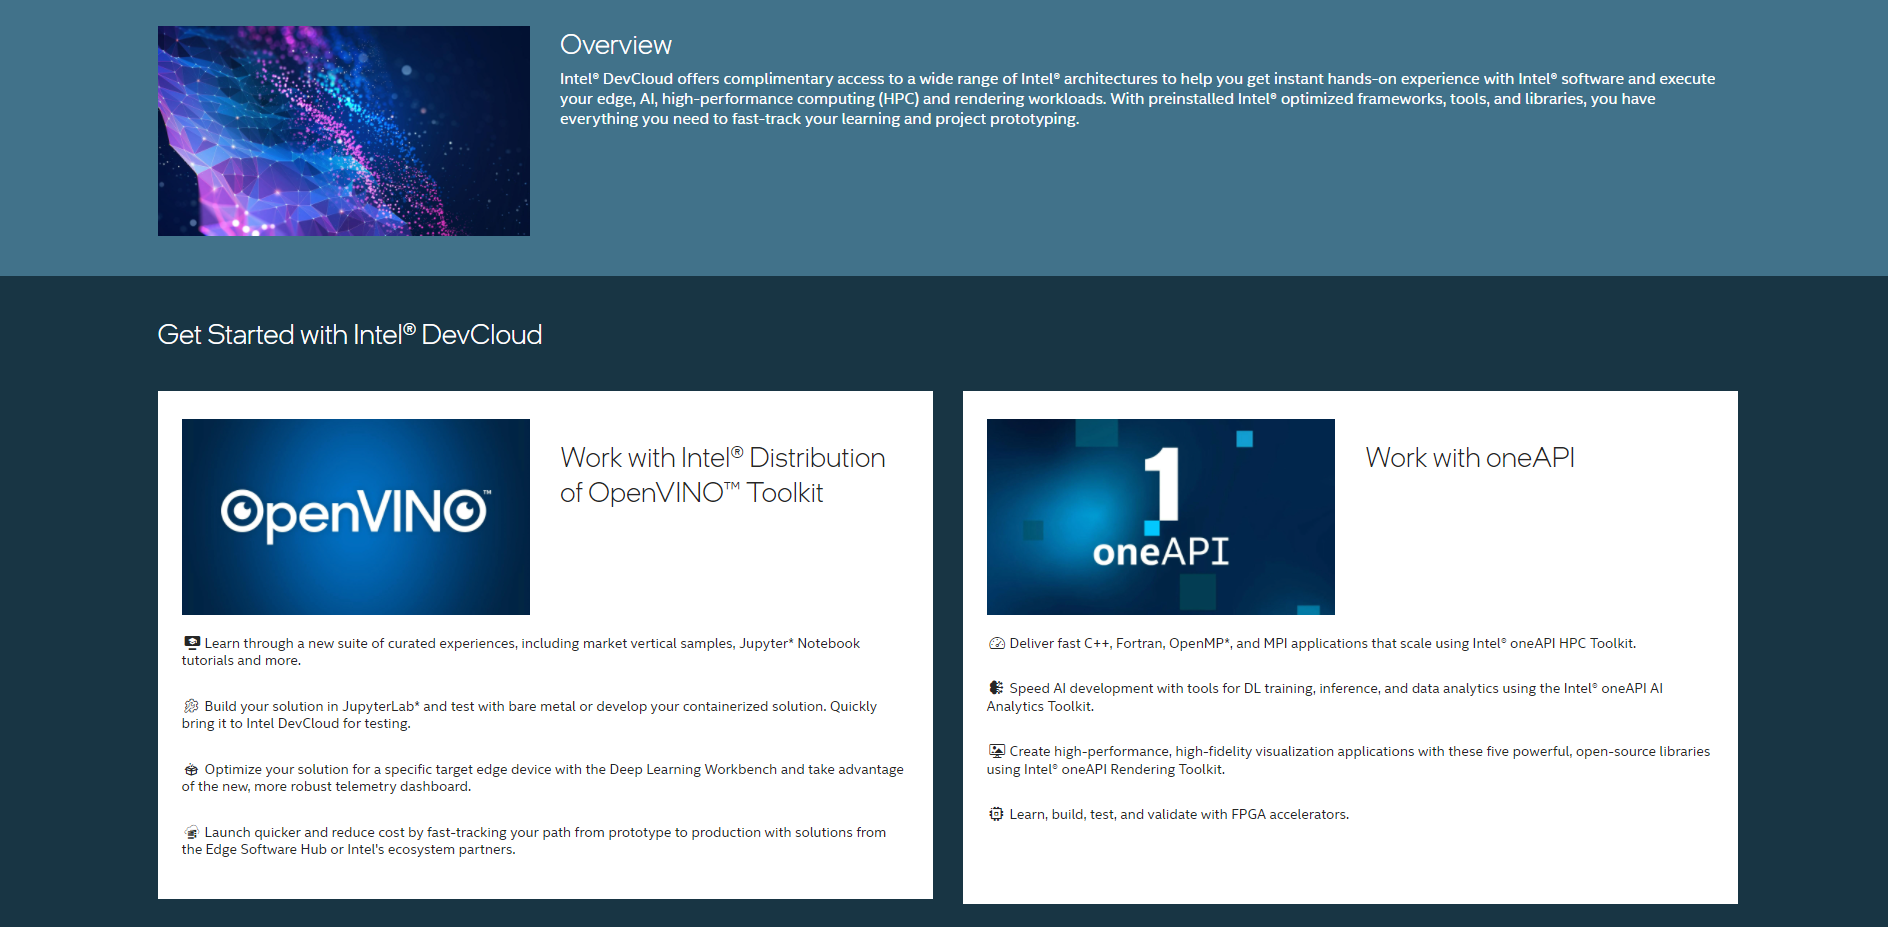Click the text about Jupyter Notebook tutorials
This screenshot has height=927, width=1888.
pyautogui.click(x=521, y=652)
